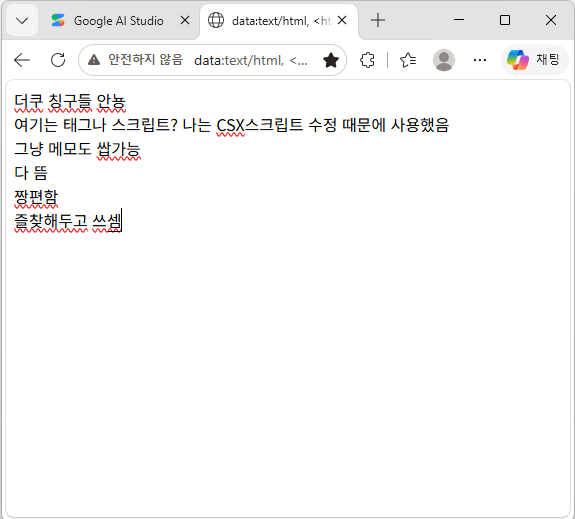Screen dimensions: 575x519
Task: Switch to the Google AI Studio tab
Action: pyautogui.click(x=118, y=21)
